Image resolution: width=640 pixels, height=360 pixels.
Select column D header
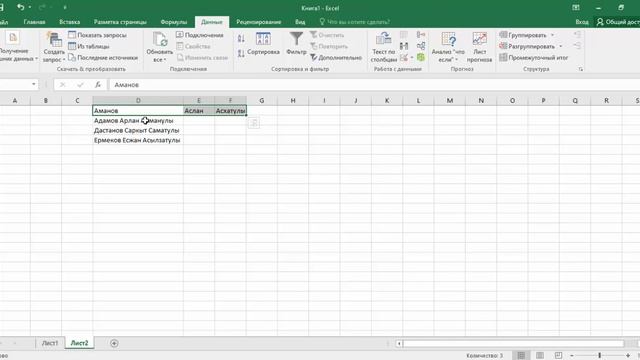(138, 100)
